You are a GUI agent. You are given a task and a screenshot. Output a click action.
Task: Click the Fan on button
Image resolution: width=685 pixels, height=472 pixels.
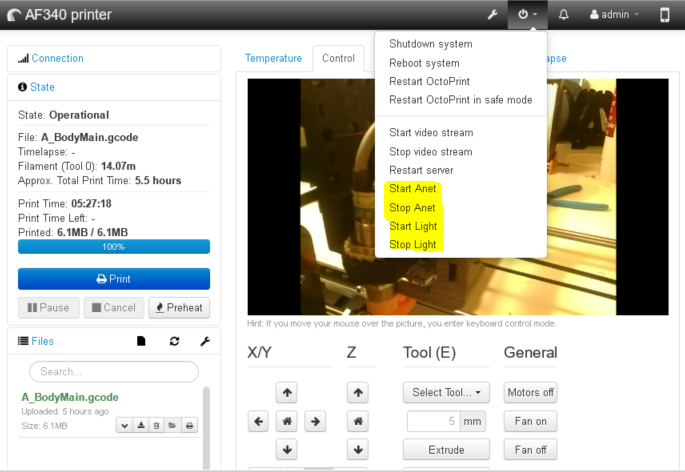tap(530, 421)
